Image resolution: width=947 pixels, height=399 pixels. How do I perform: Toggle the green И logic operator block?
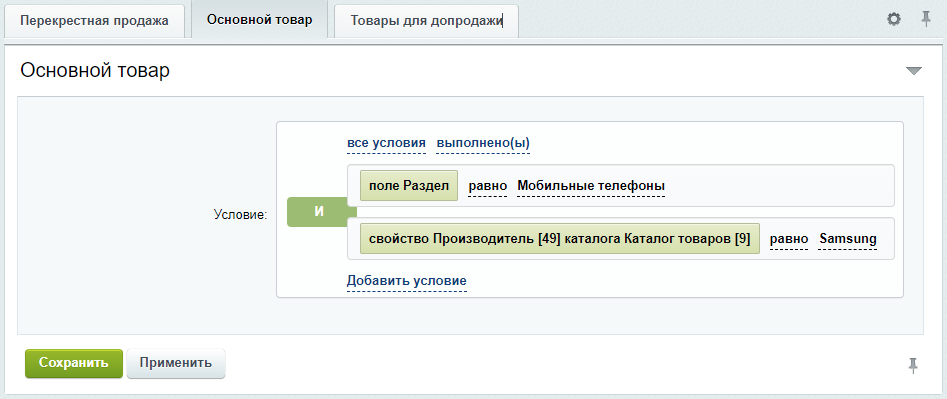pos(320,211)
